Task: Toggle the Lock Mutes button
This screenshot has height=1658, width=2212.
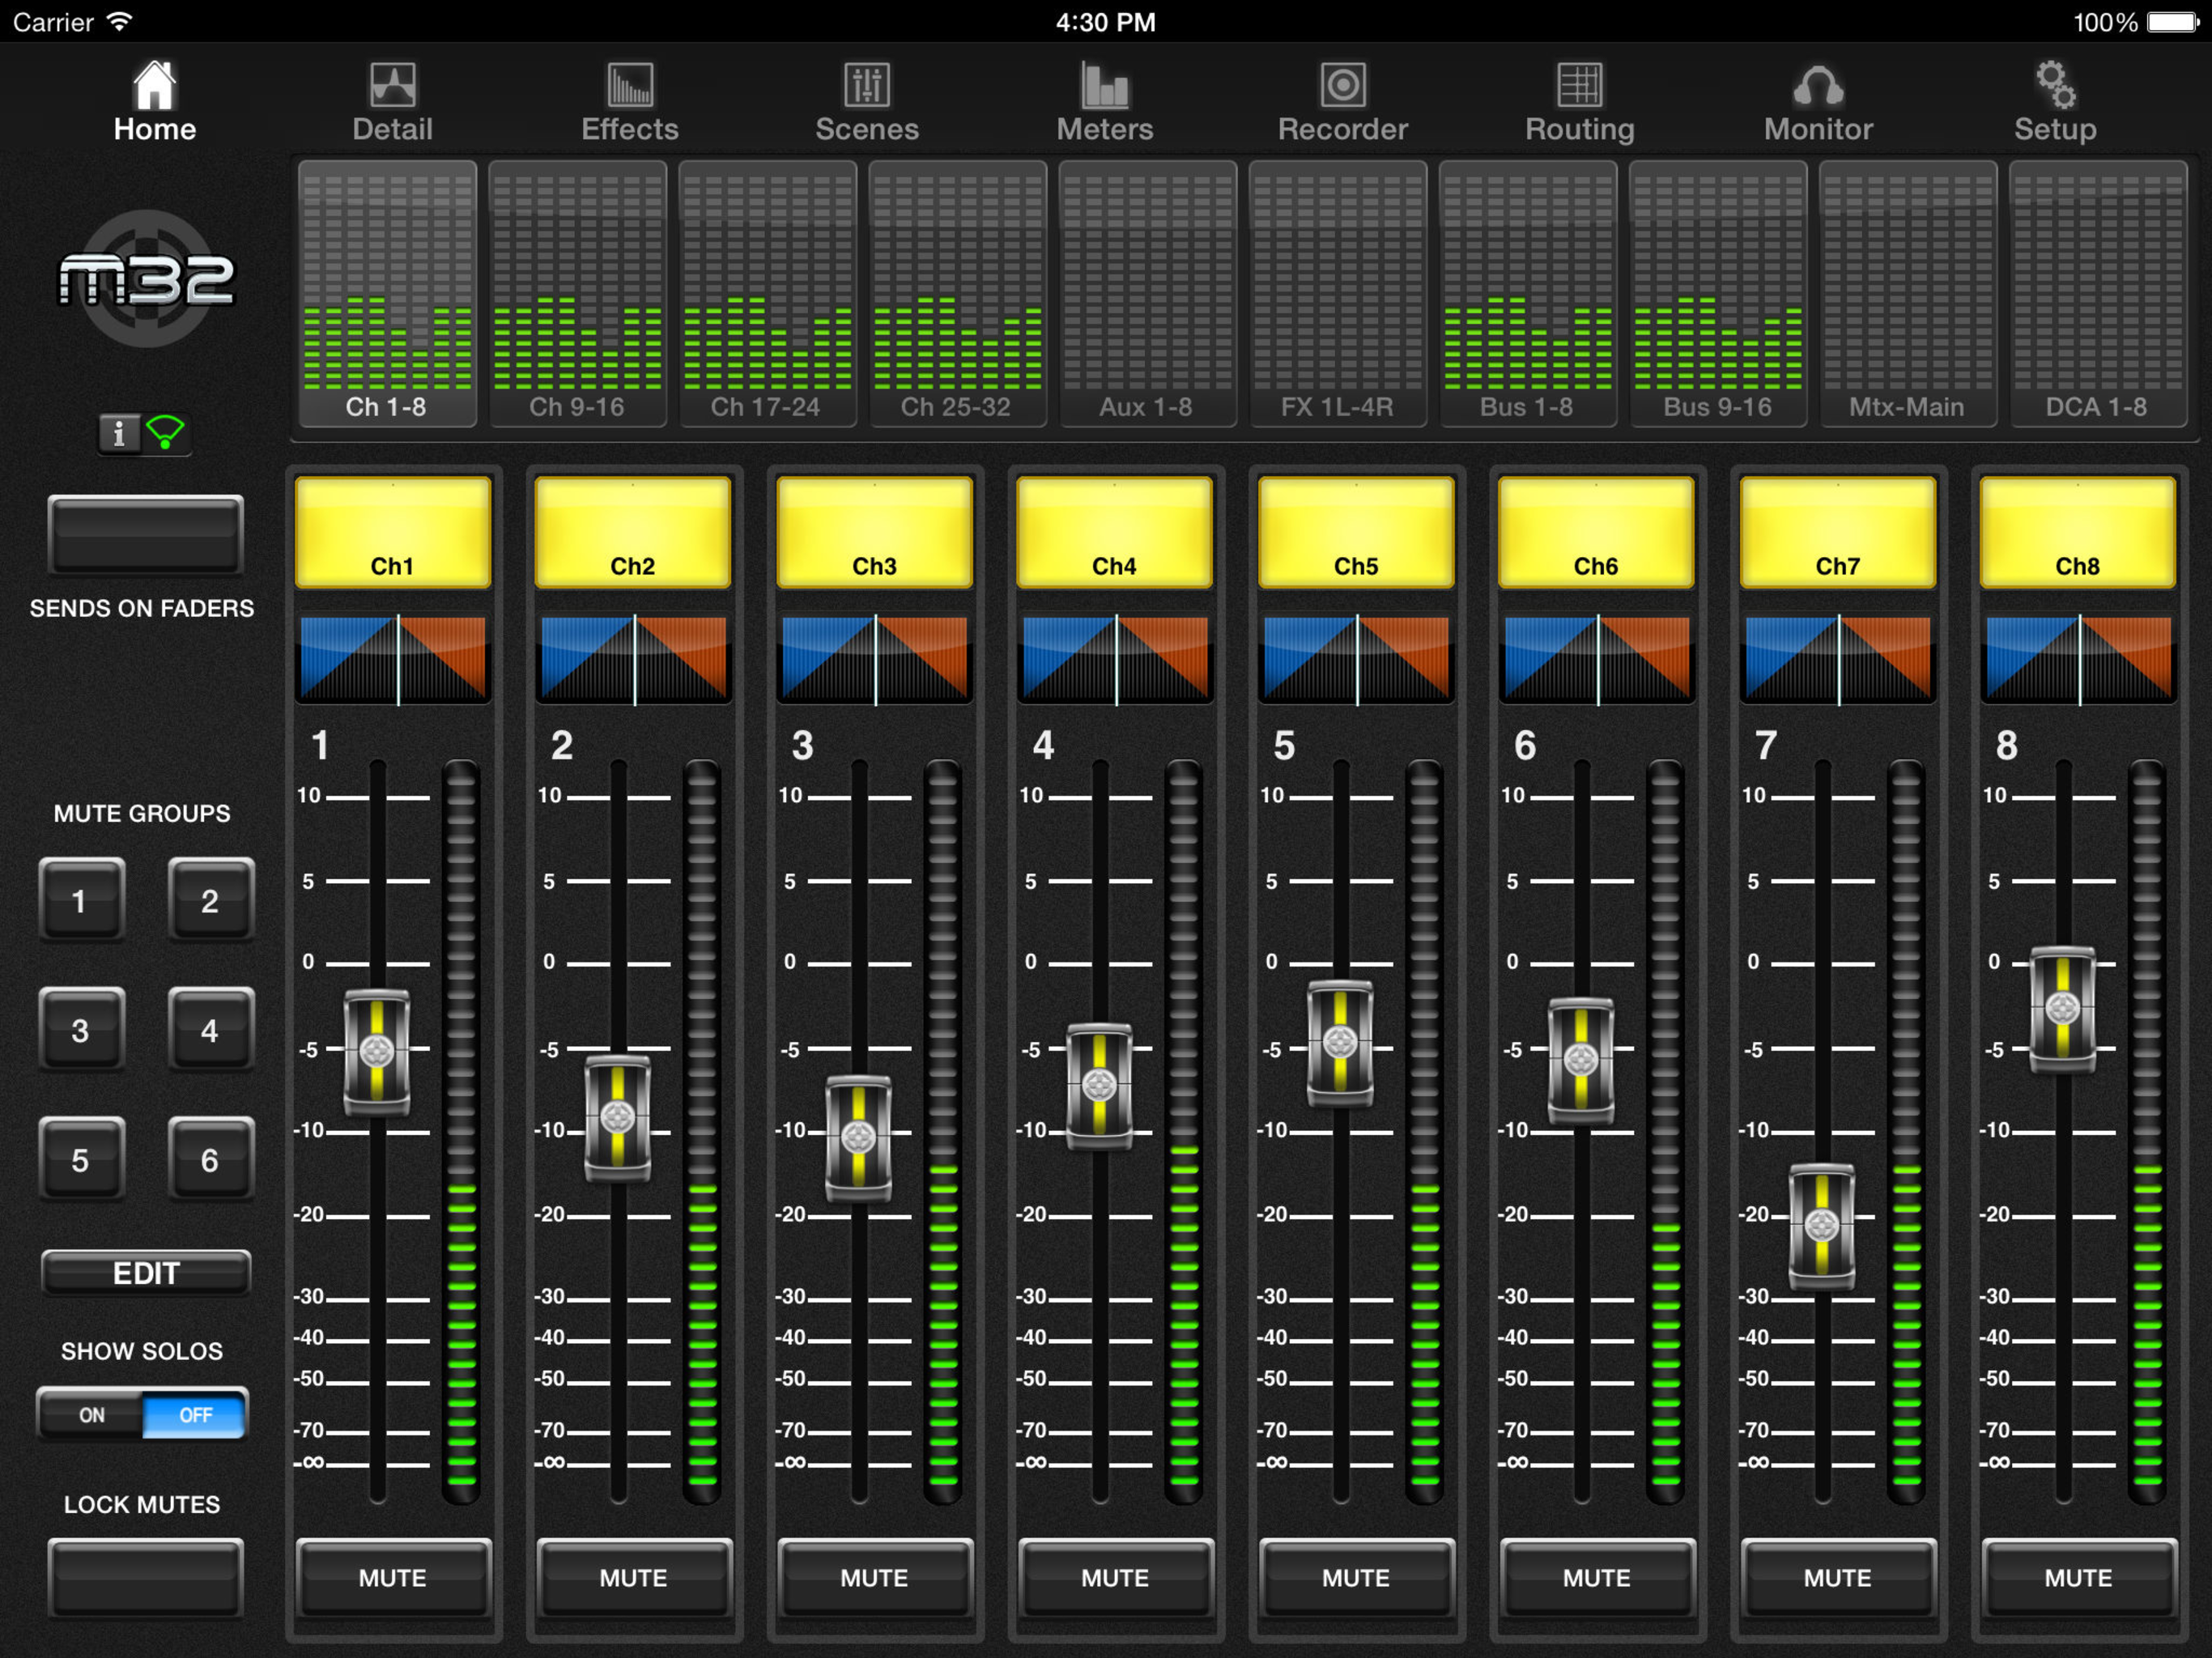Action: pyautogui.click(x=146, y=1577)
